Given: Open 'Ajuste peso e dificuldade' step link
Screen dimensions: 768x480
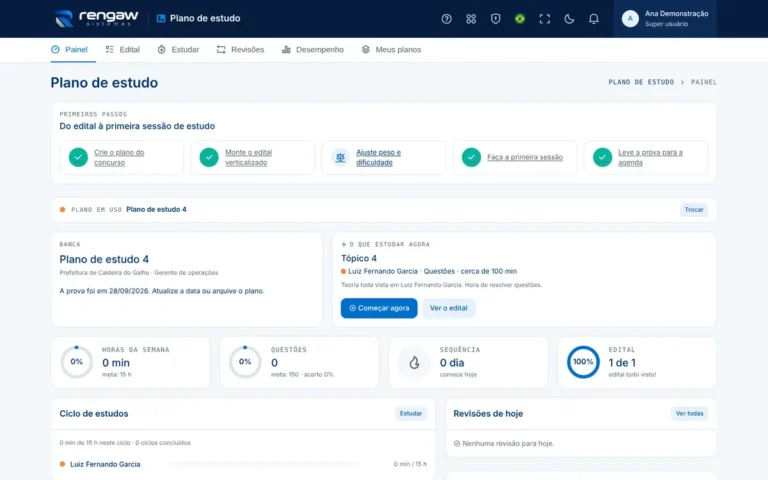Looking at the screenshot, I should pos(378,157).
